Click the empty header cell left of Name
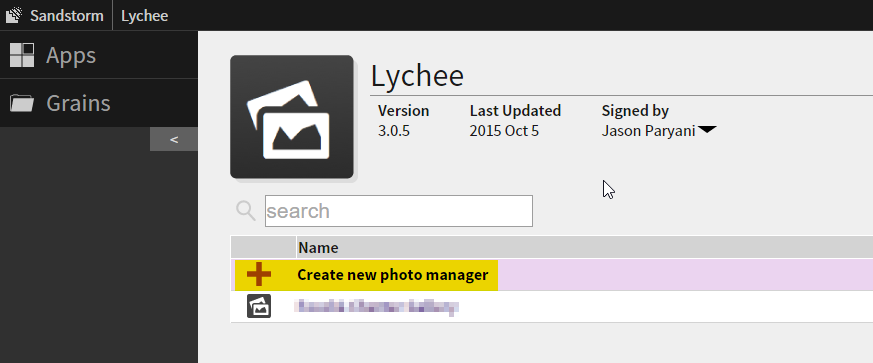 click(263, 247)
